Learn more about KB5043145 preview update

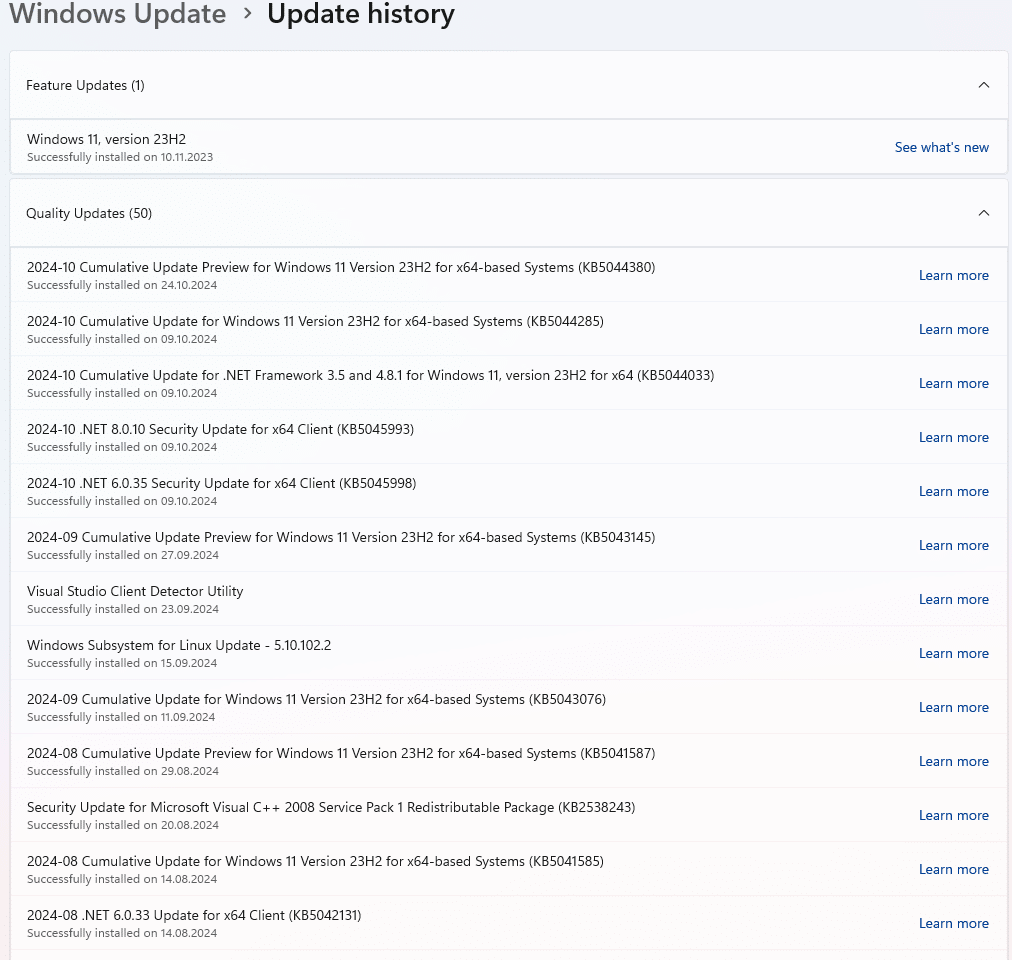[953, 545]
